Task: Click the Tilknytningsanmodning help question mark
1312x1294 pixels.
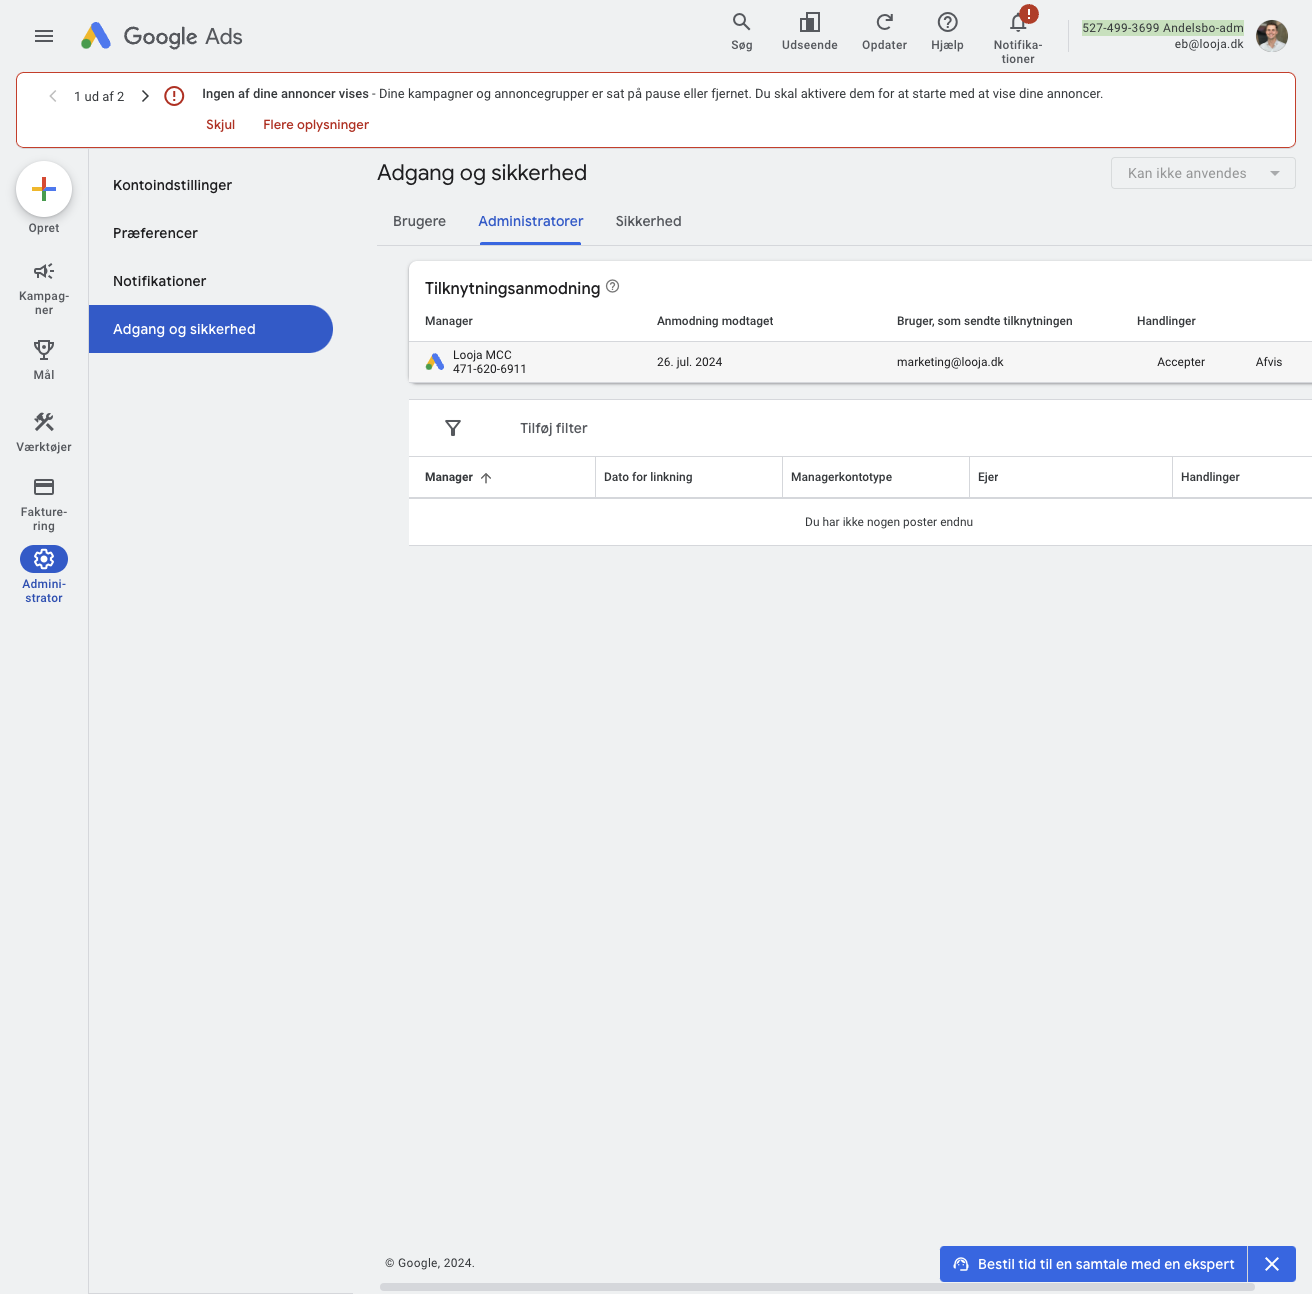Action: click(613, 286)
